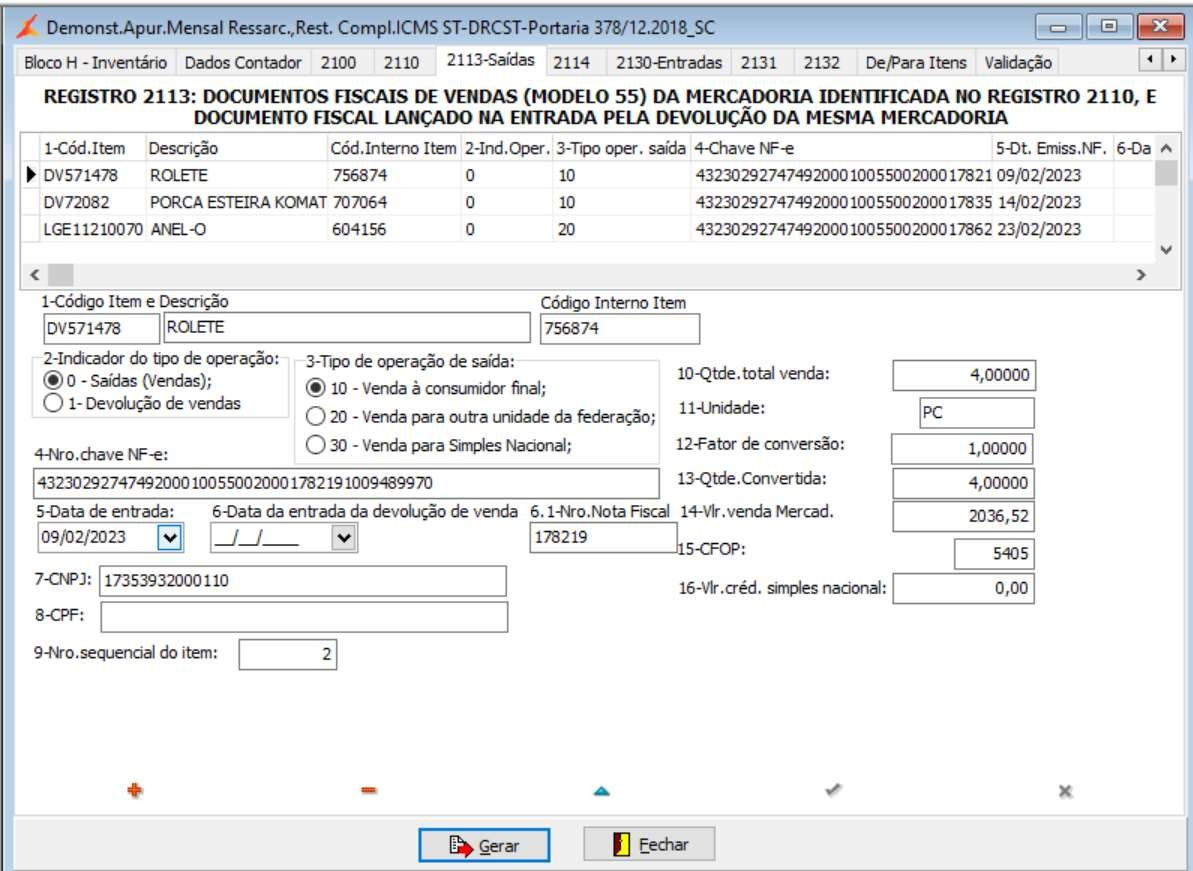Select the 2113-Saídas tab
Viewport: 1193px width, 871px height.
[491, 59]
